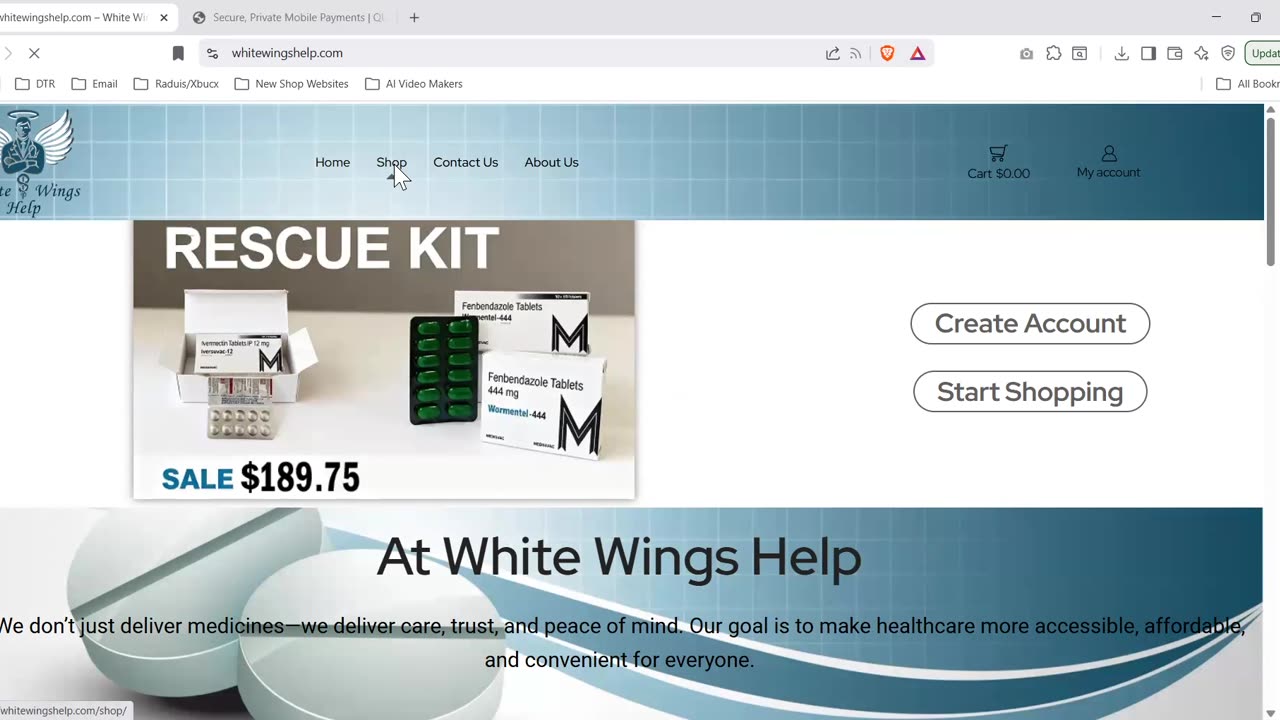Open the DTR bookmarks folder
Screen dimensions: 1280x720
click(35, 84)
